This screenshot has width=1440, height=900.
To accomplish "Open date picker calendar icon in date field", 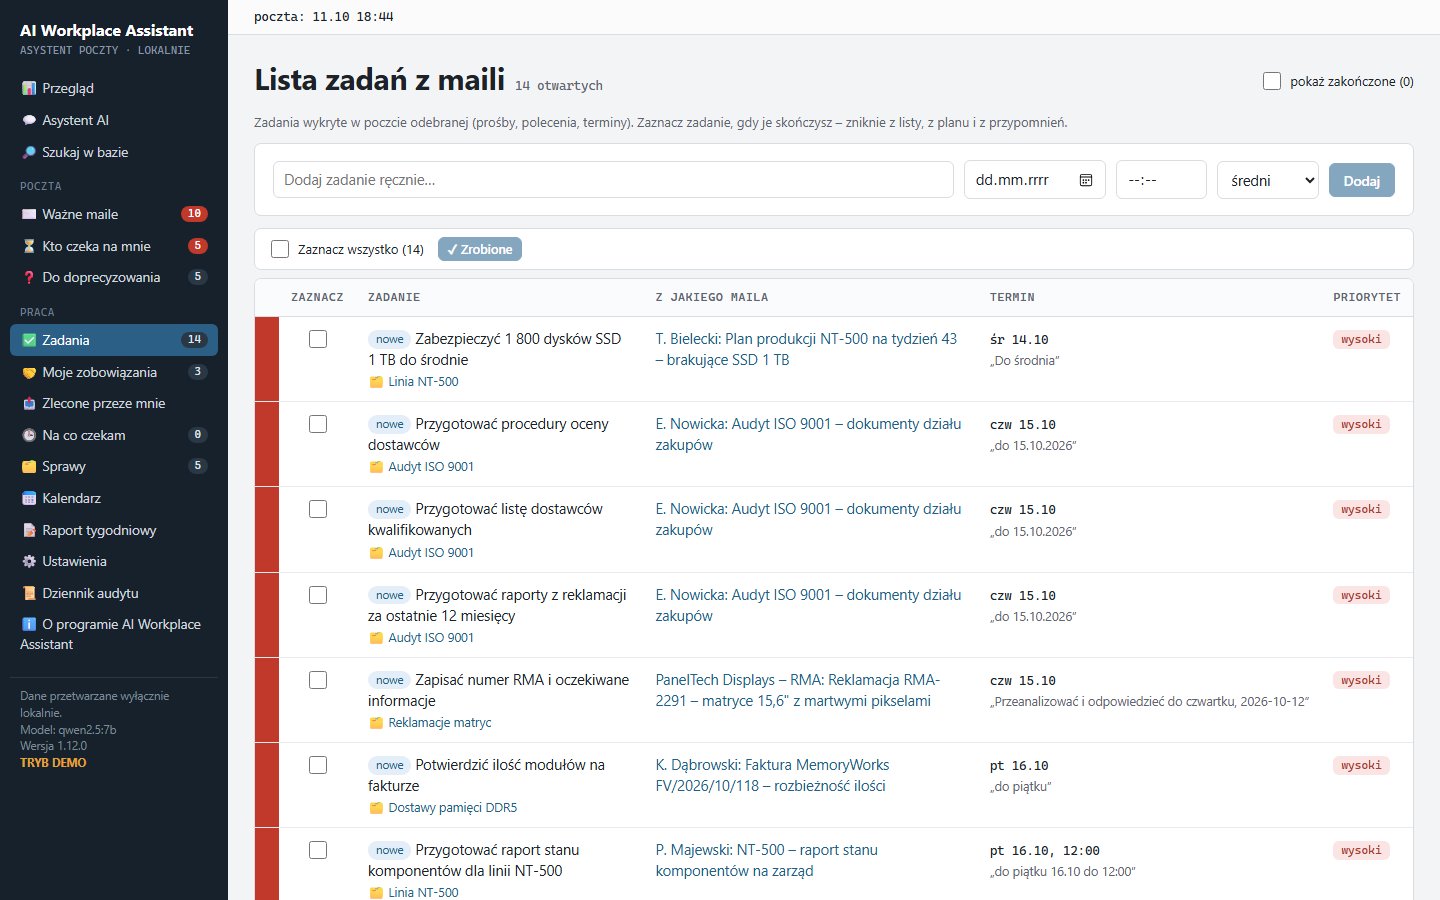I will click(x=1086, y=180).
